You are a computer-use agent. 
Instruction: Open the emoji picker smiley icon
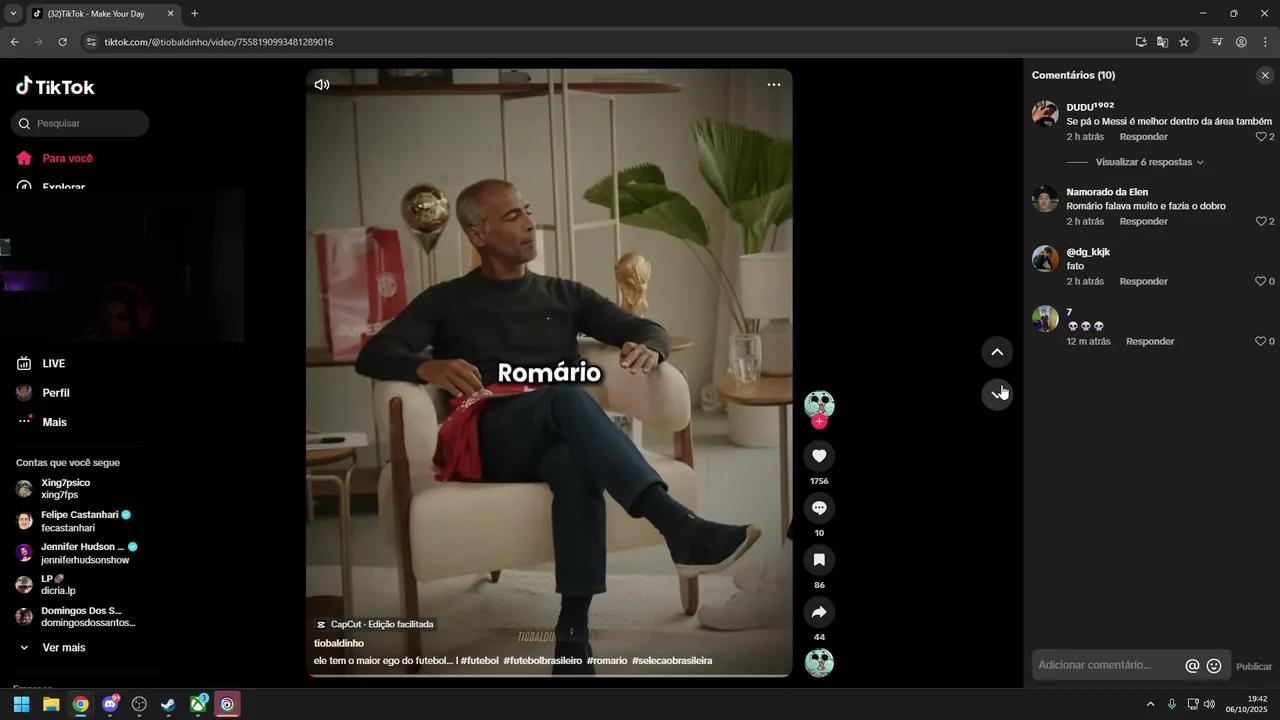pos(1214,666)
